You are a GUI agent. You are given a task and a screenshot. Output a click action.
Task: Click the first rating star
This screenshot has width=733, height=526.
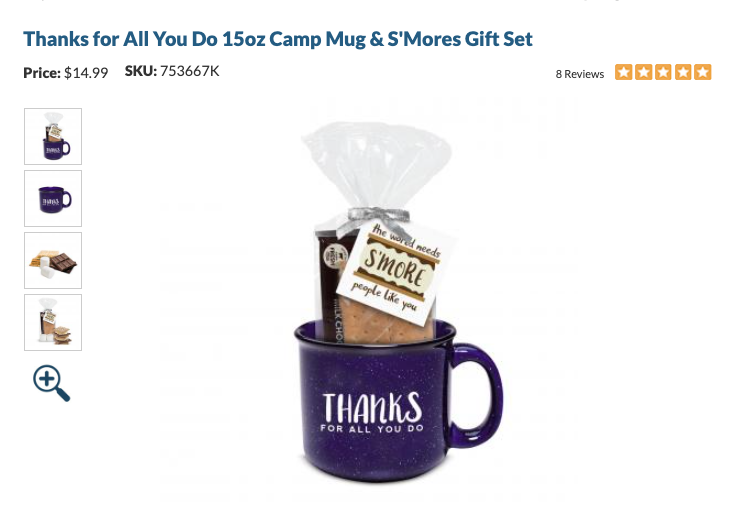pyautogui.click(x=624, y=72)
